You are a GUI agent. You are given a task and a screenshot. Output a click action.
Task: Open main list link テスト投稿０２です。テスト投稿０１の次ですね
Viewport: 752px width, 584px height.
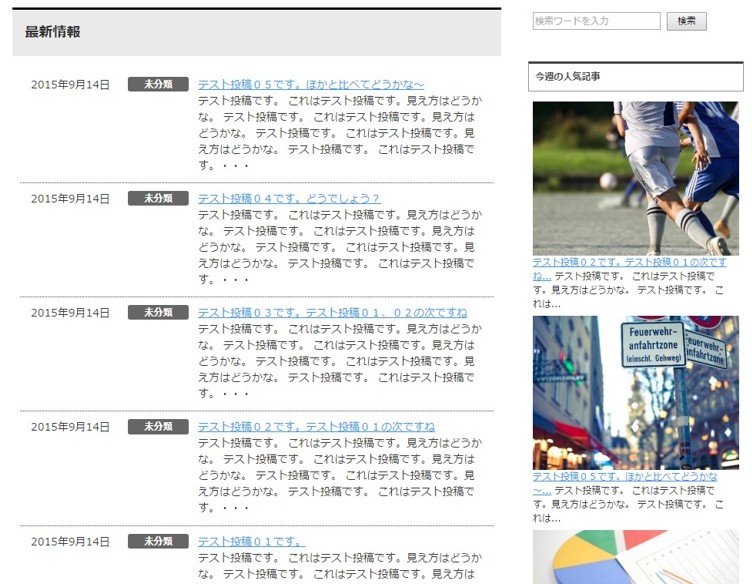(x=317, y=427)
